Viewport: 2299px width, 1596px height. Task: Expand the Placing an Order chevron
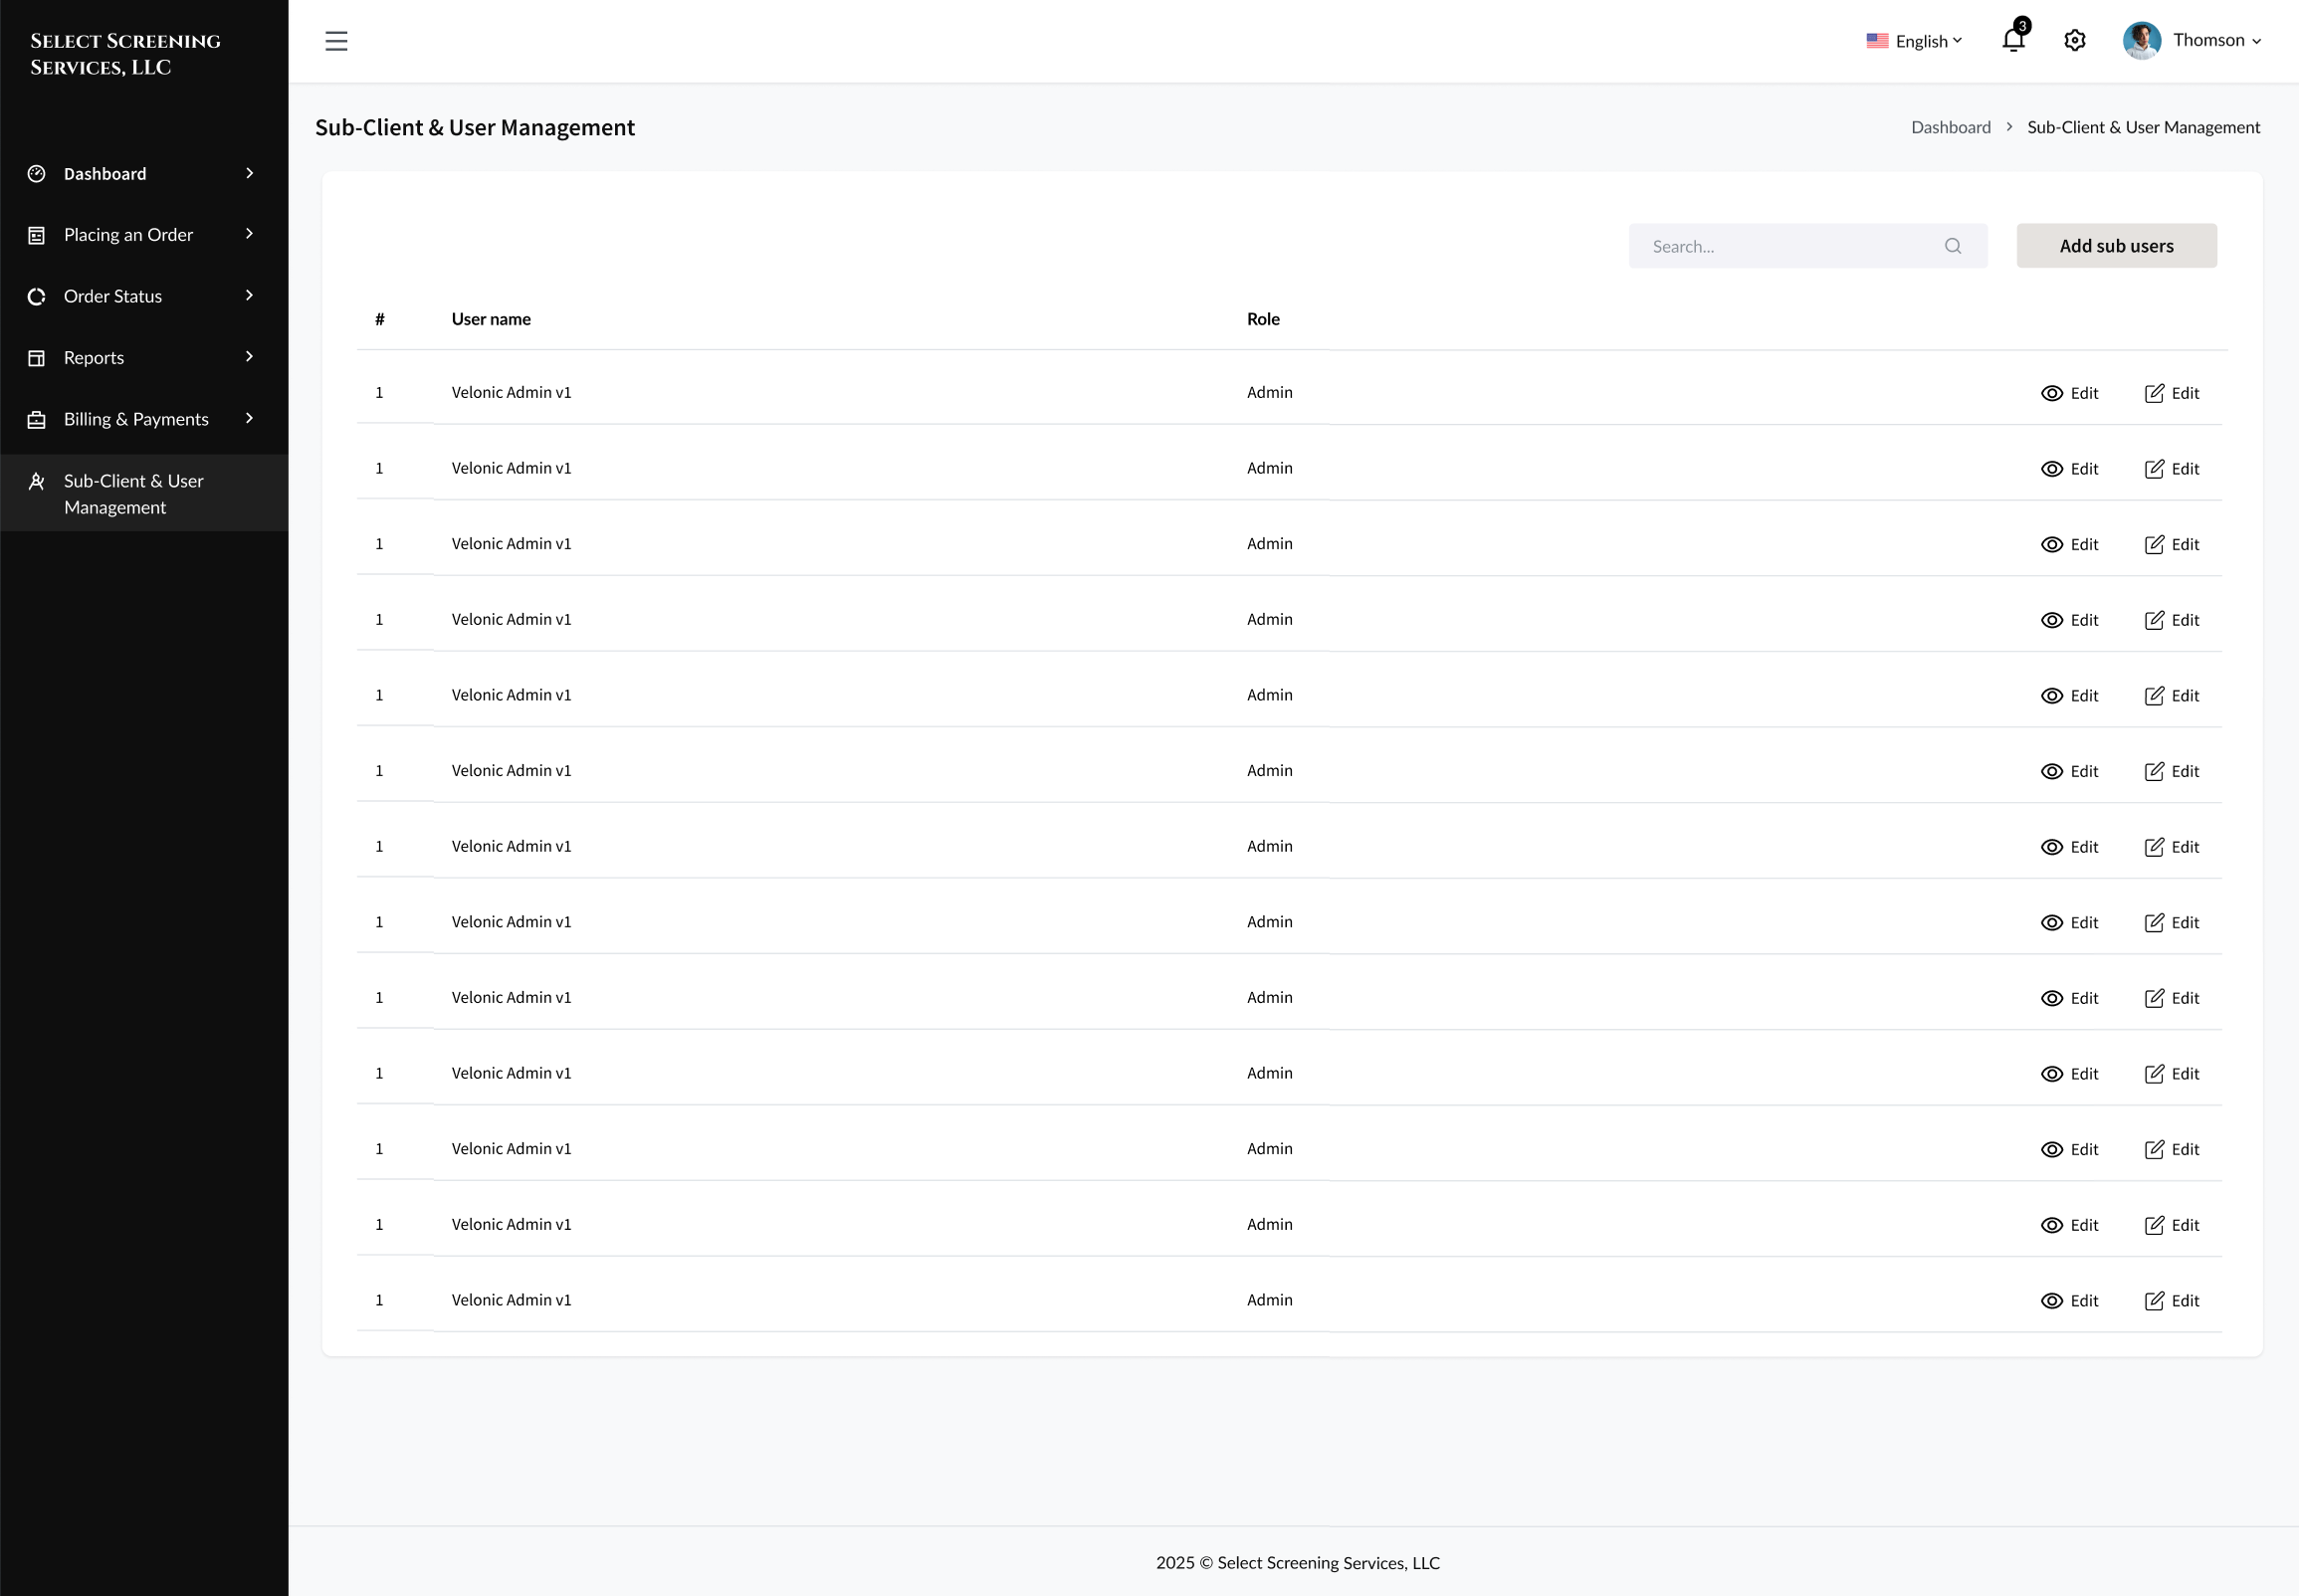[249, 234]
